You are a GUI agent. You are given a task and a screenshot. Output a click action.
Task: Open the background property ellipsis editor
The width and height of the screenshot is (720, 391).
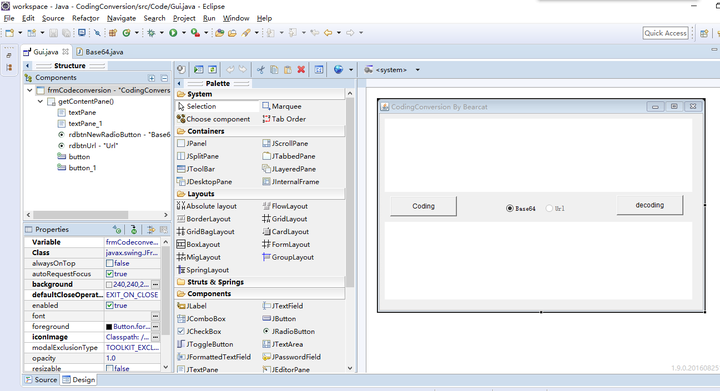pyautogui.click(x=155, y=285)
